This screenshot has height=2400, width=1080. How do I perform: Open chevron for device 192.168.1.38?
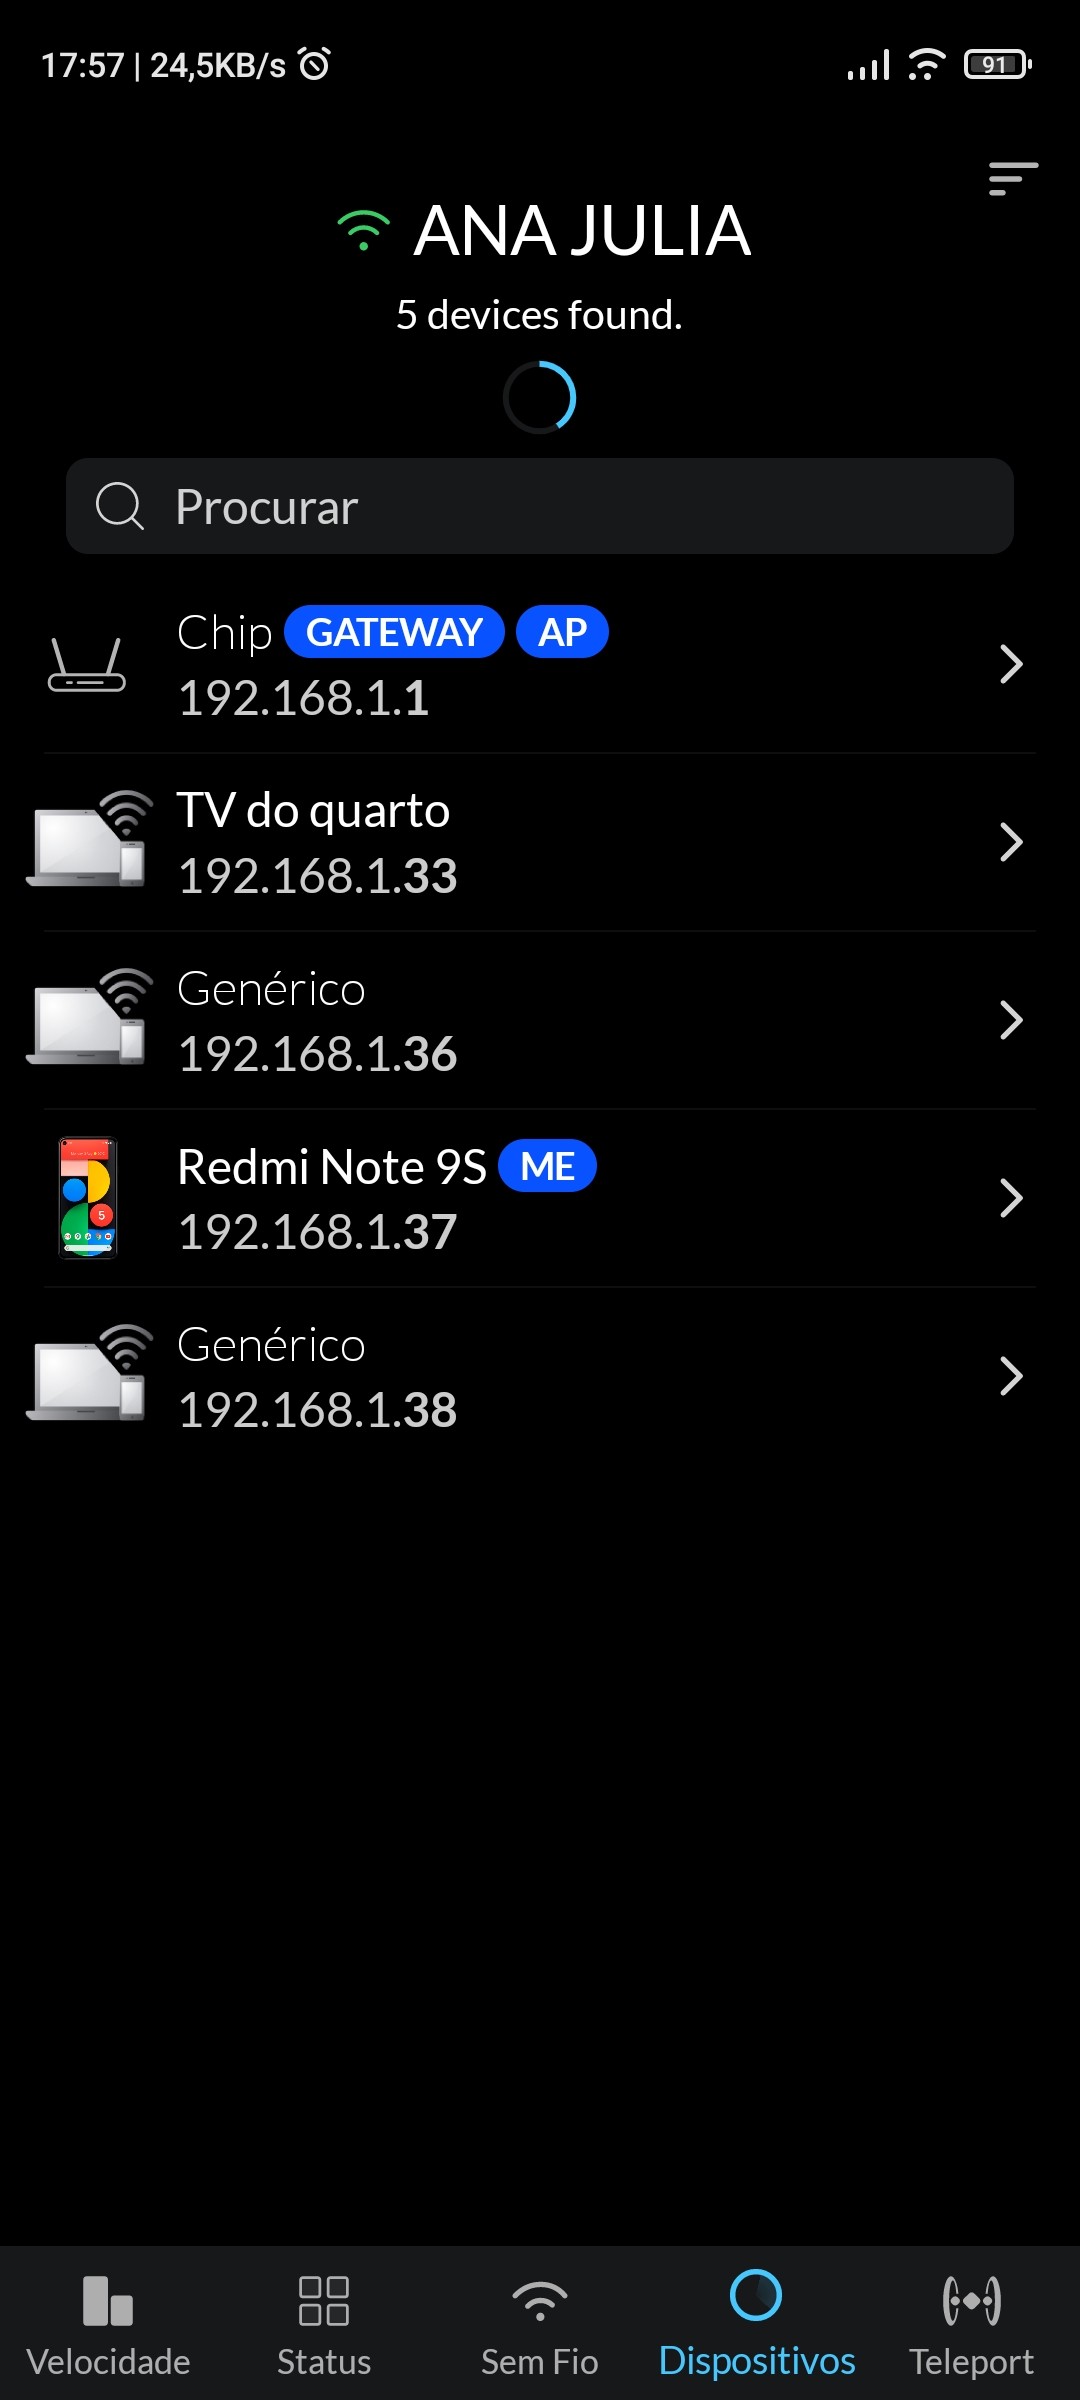[1010, 1376]
